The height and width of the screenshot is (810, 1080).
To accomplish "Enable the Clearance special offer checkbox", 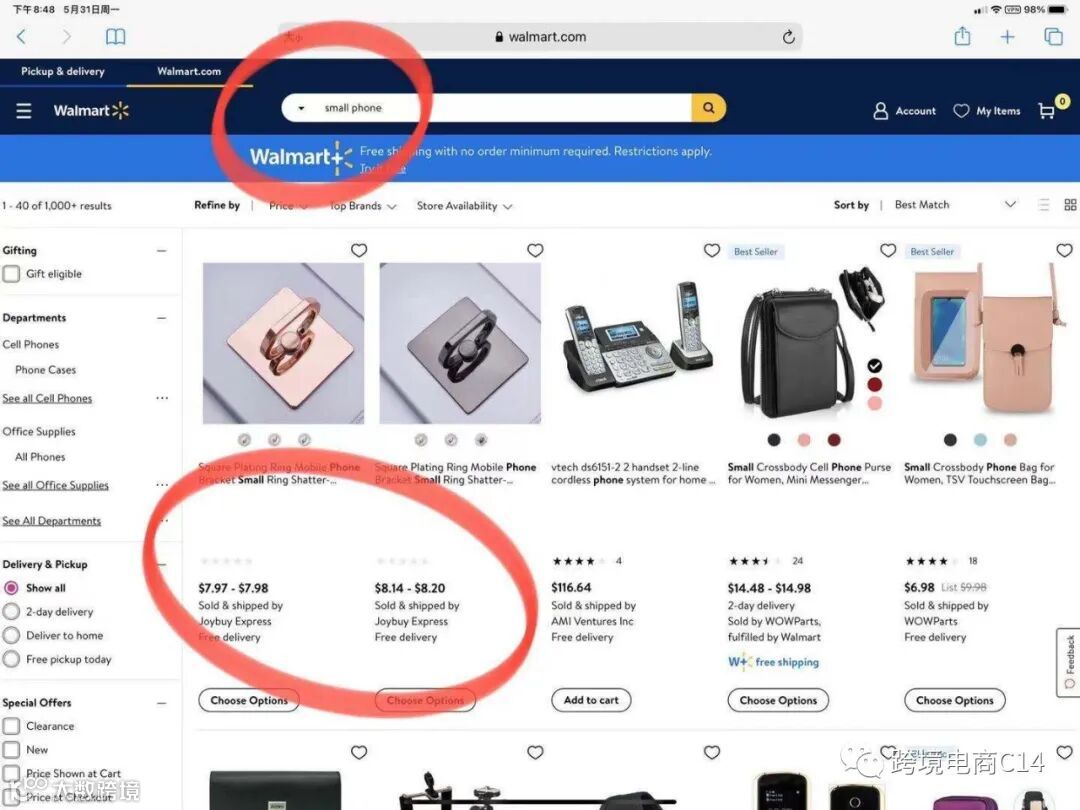I will tap(11, 726).
